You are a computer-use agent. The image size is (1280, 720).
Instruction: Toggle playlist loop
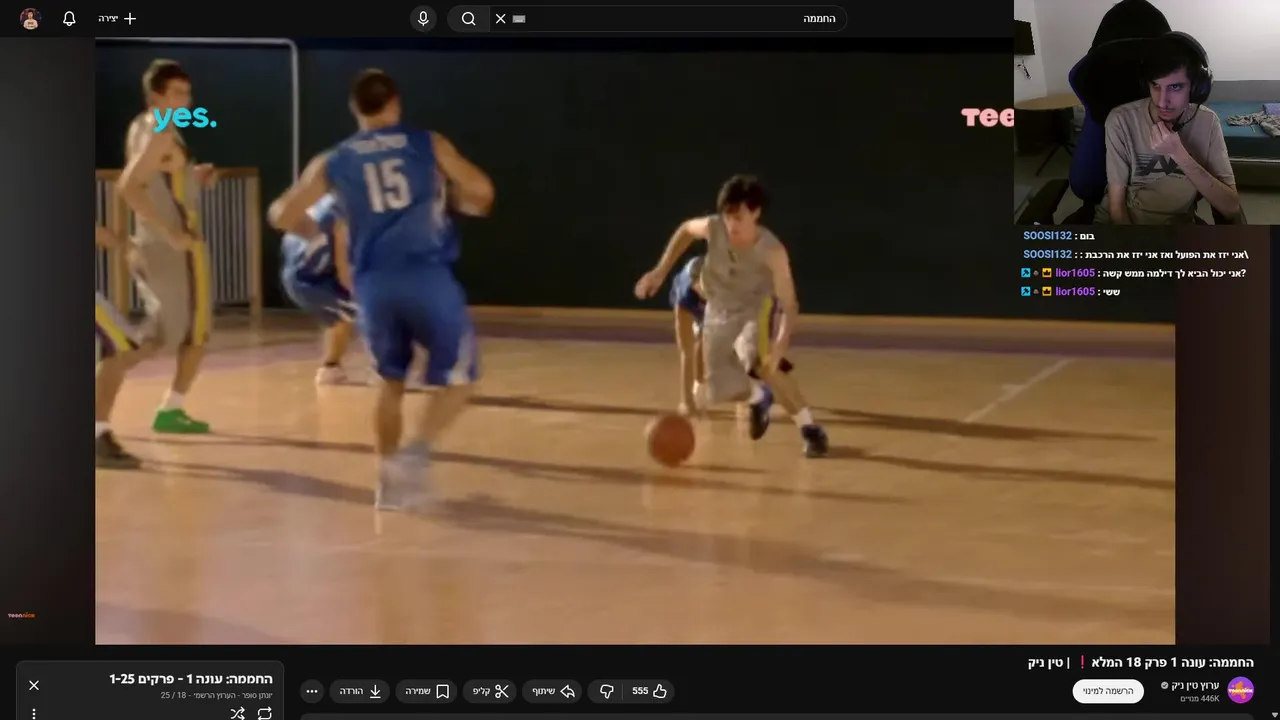click(x=264, y=714)
